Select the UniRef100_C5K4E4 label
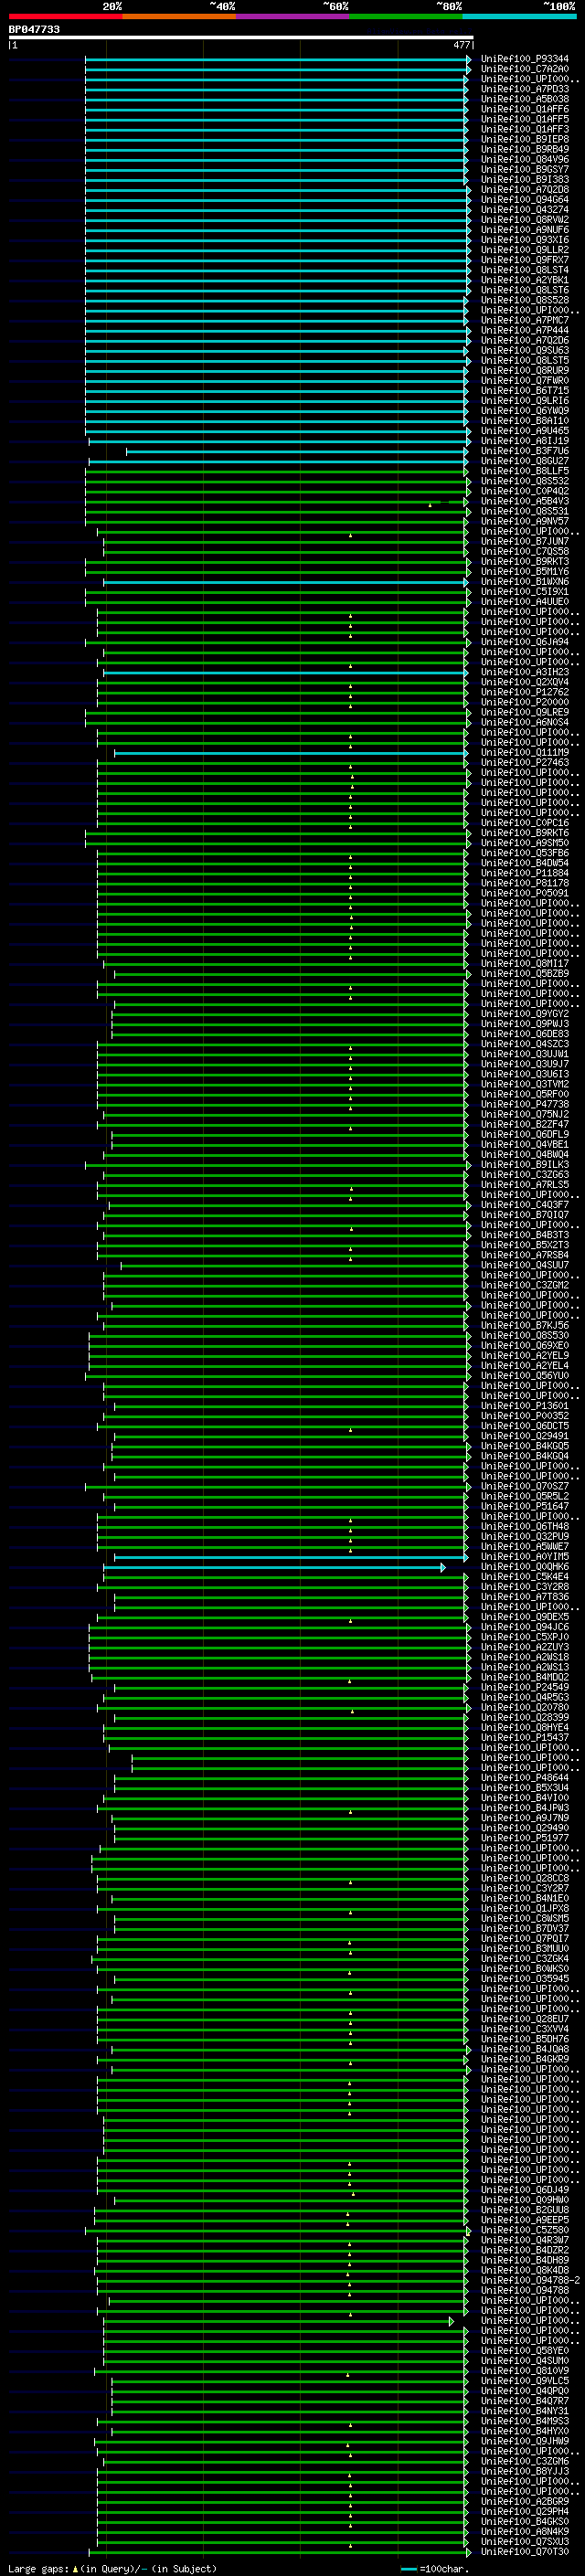 coord(524,1577)
